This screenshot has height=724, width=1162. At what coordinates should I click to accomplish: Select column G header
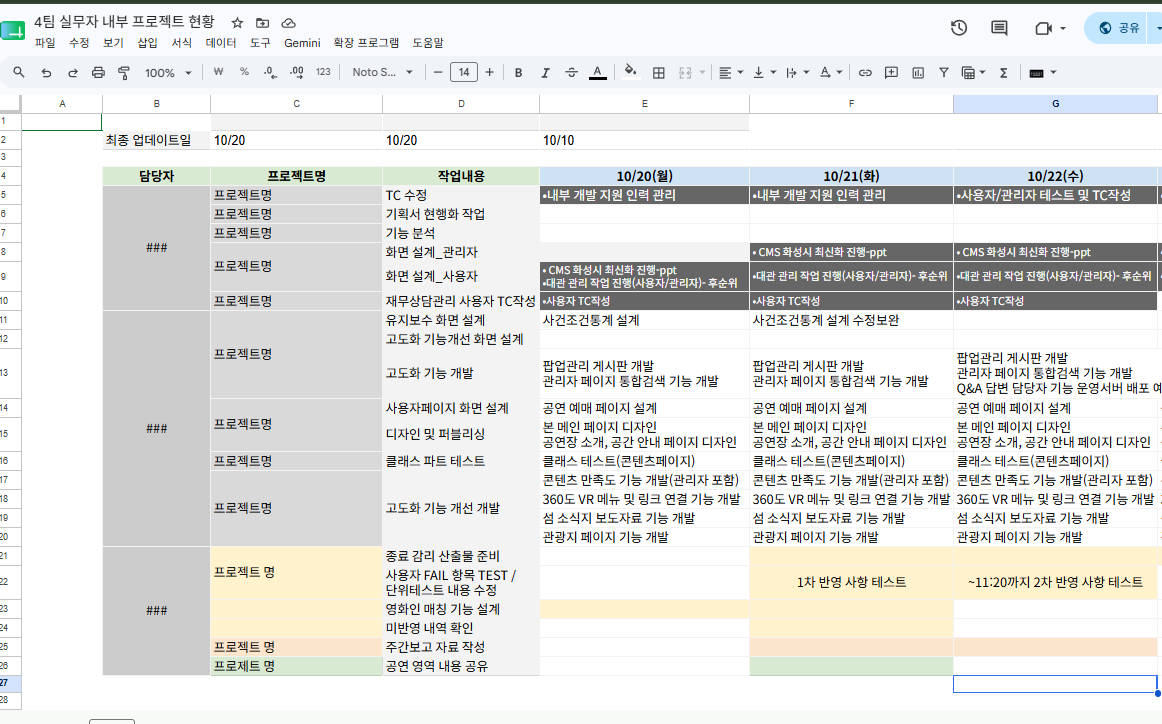(1055, 104)
